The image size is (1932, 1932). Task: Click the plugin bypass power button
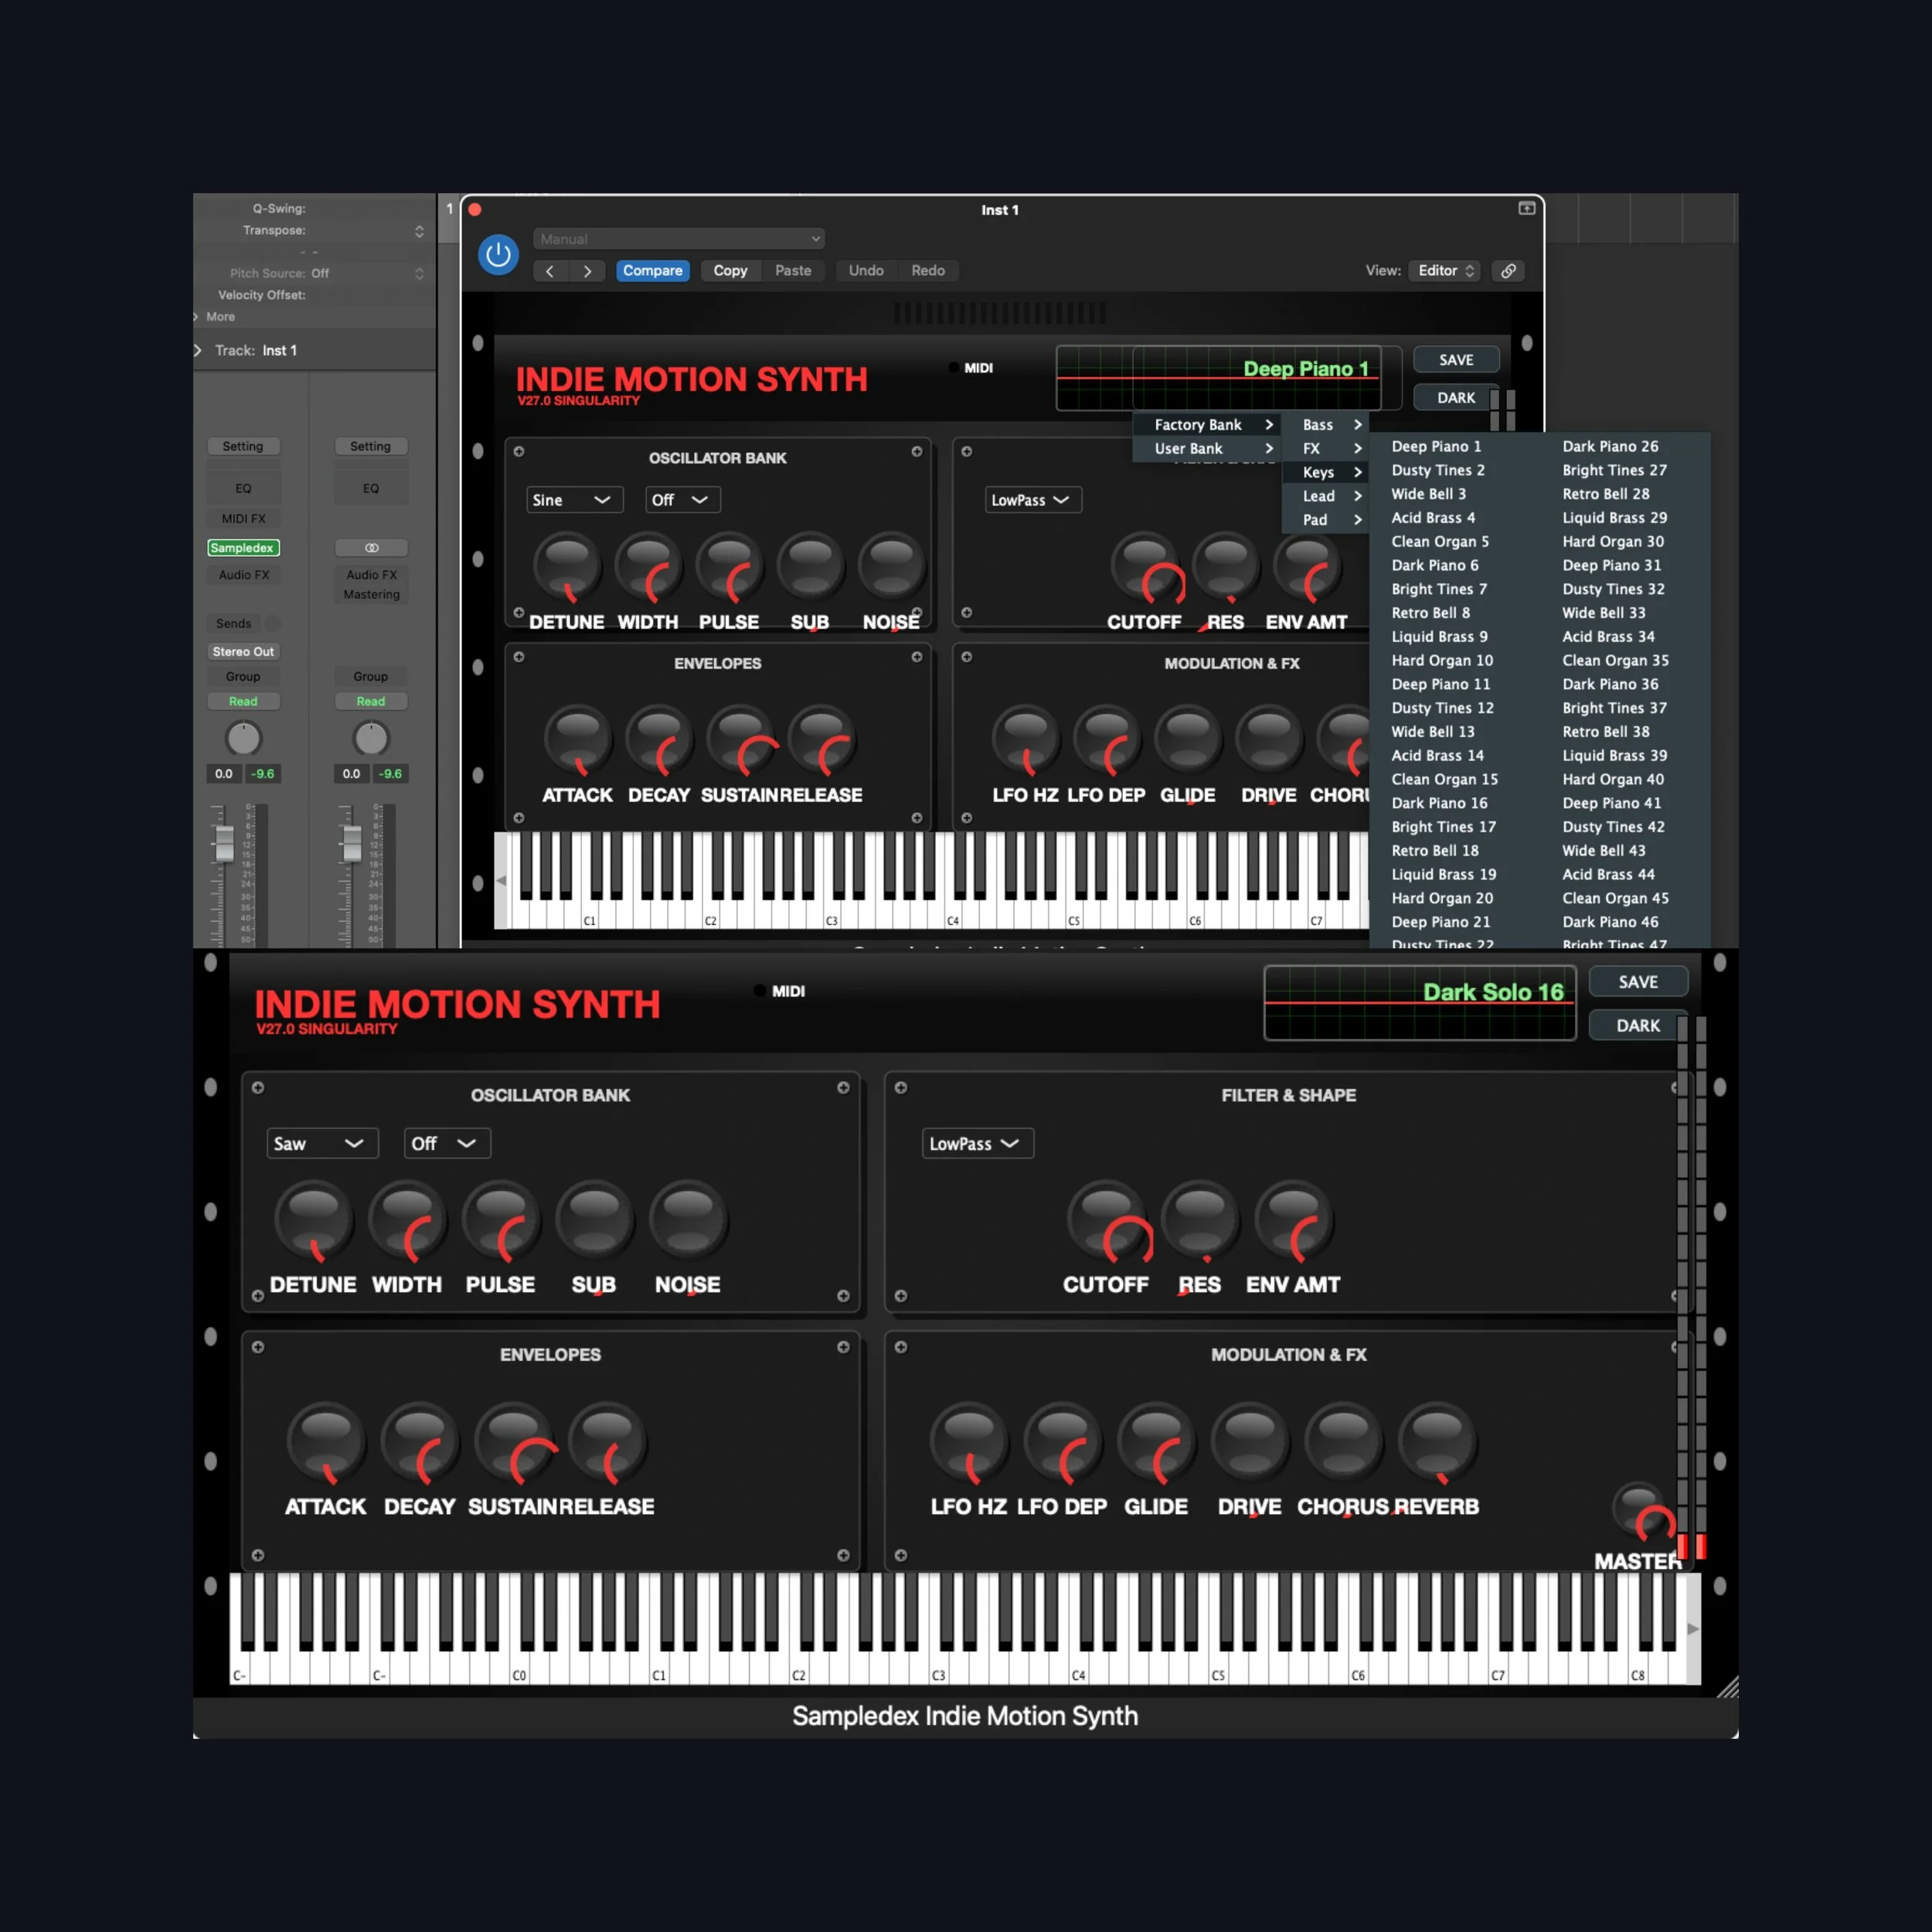click(x=498, y=254)
